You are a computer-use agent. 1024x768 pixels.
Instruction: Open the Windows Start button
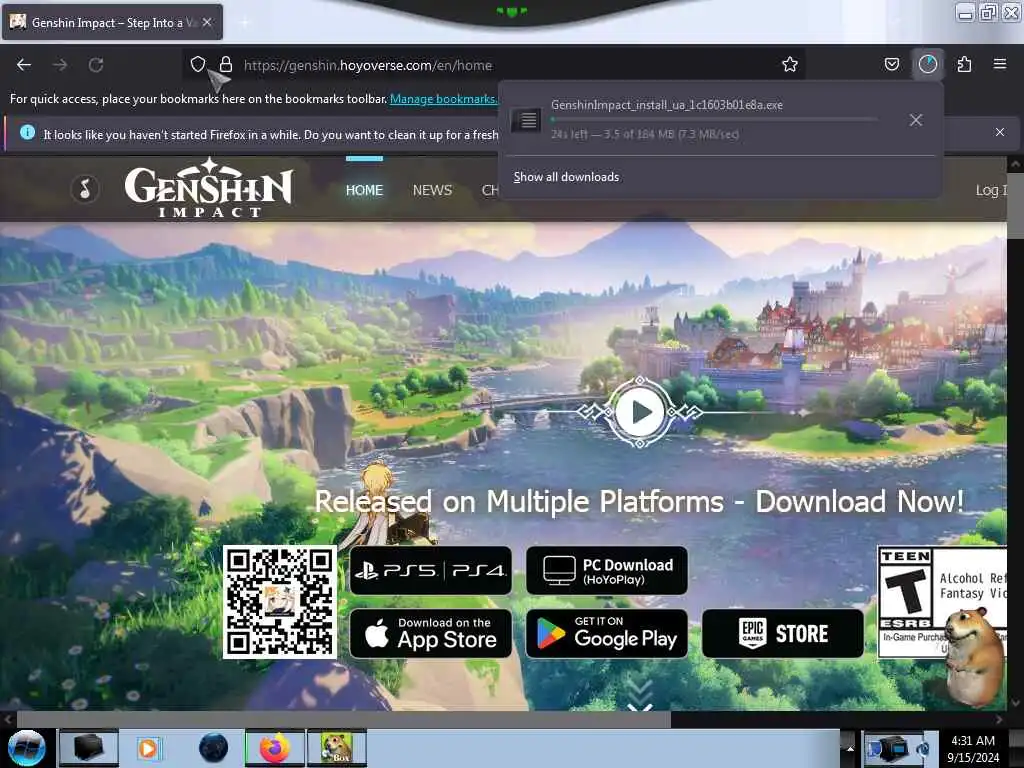tap(26, 748)
